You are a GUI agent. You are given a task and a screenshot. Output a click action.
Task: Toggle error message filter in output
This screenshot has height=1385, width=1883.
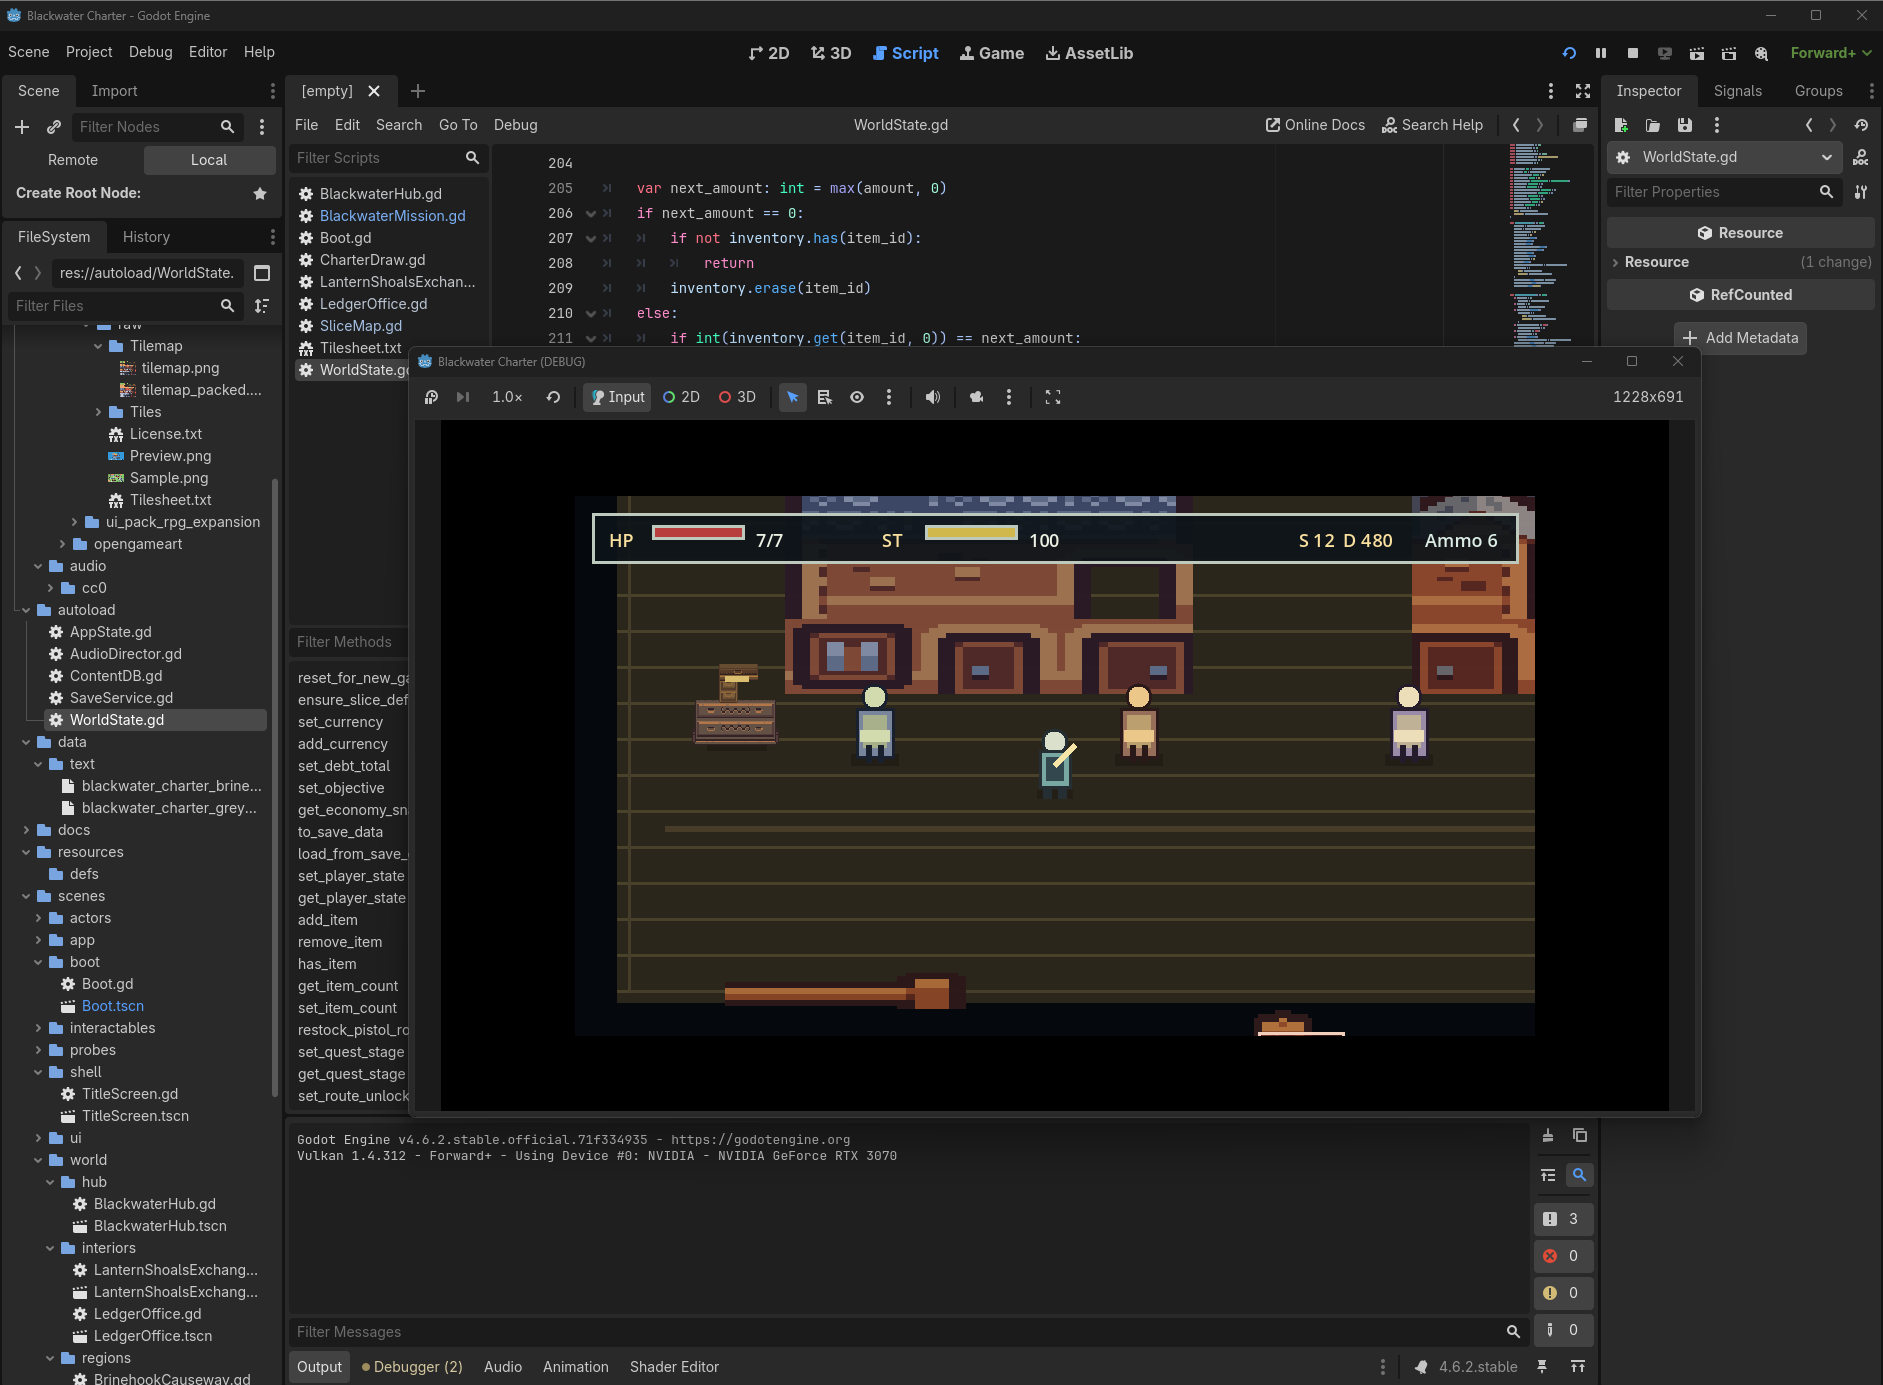point(1562,1256)
